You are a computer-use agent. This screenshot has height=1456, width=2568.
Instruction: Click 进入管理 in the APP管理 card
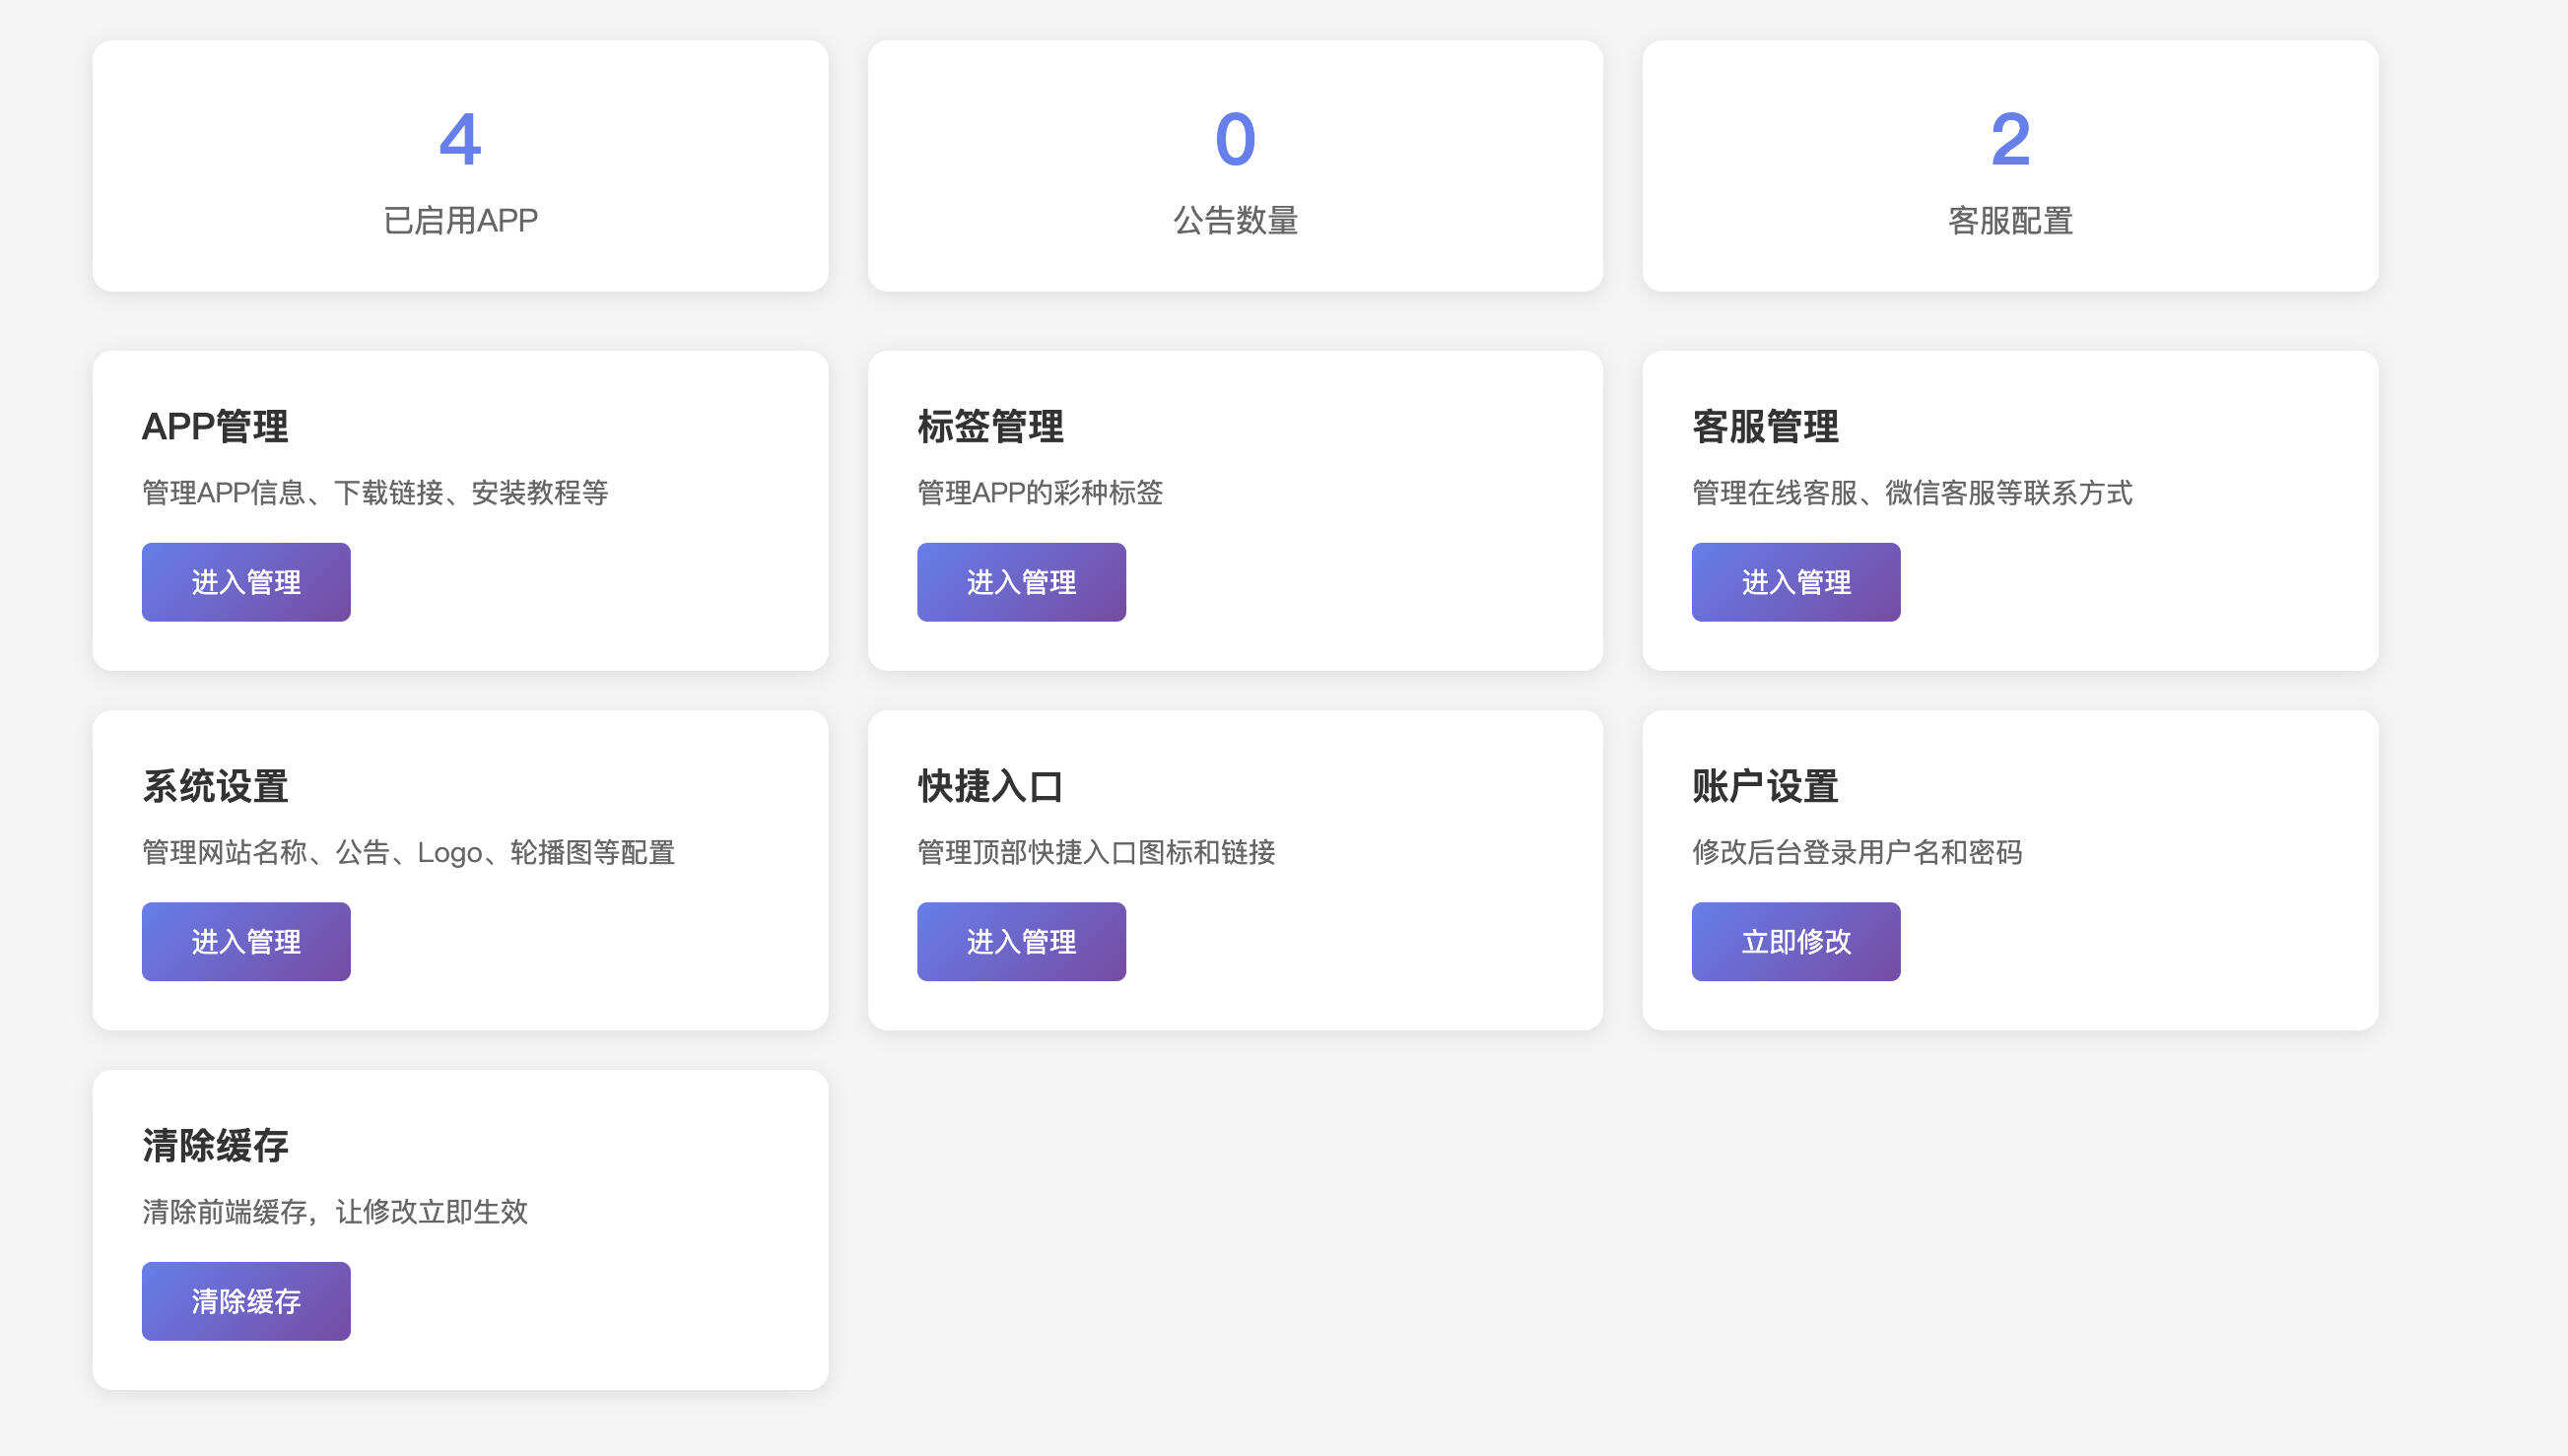245,581
